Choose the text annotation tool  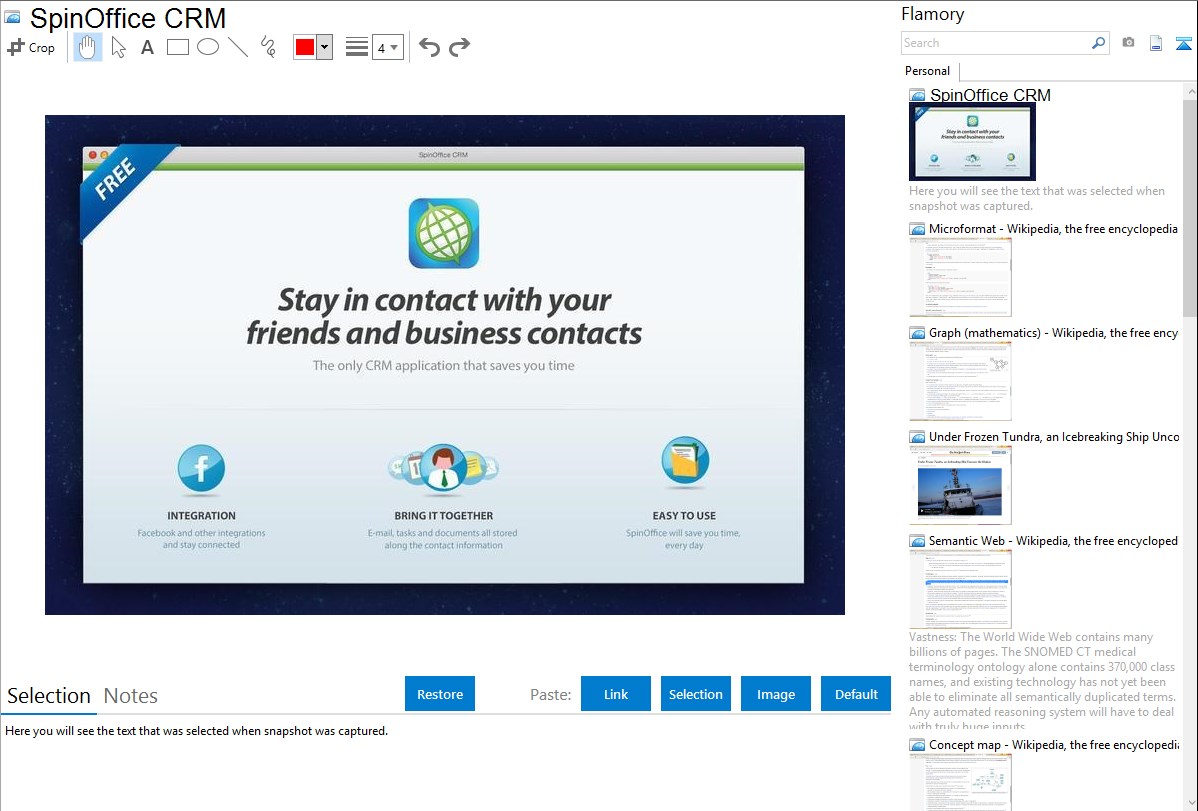(x=147, y=47)
